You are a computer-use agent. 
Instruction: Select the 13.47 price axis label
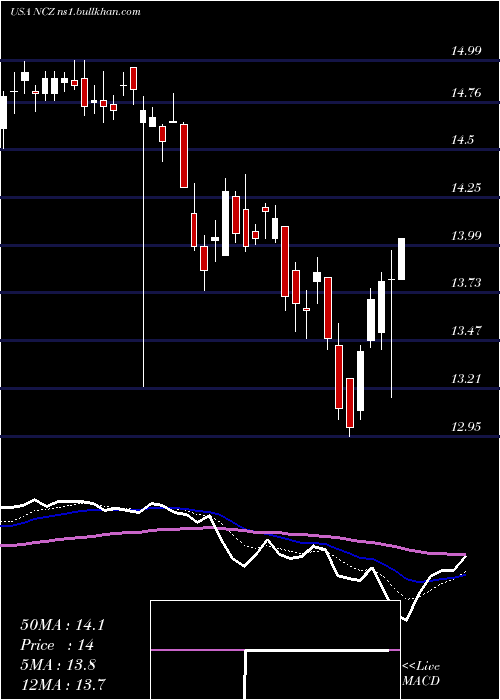tap(466, 331)
